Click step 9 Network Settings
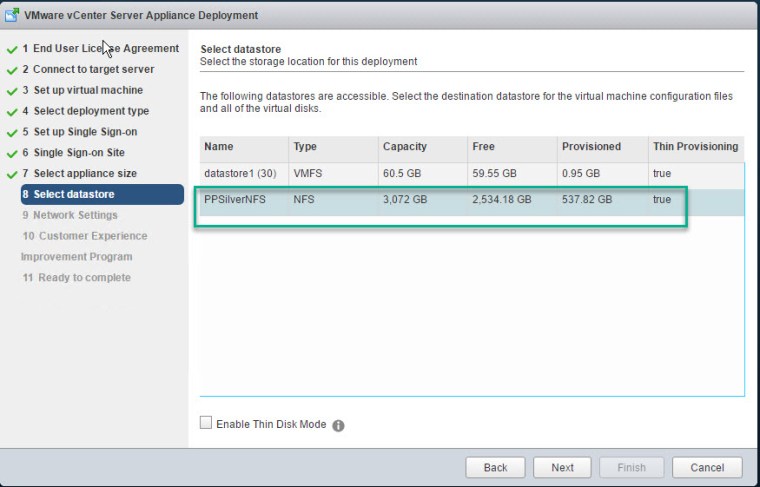Image resolution: width=760 pixels, height=487 pixels. click(70, 215)
